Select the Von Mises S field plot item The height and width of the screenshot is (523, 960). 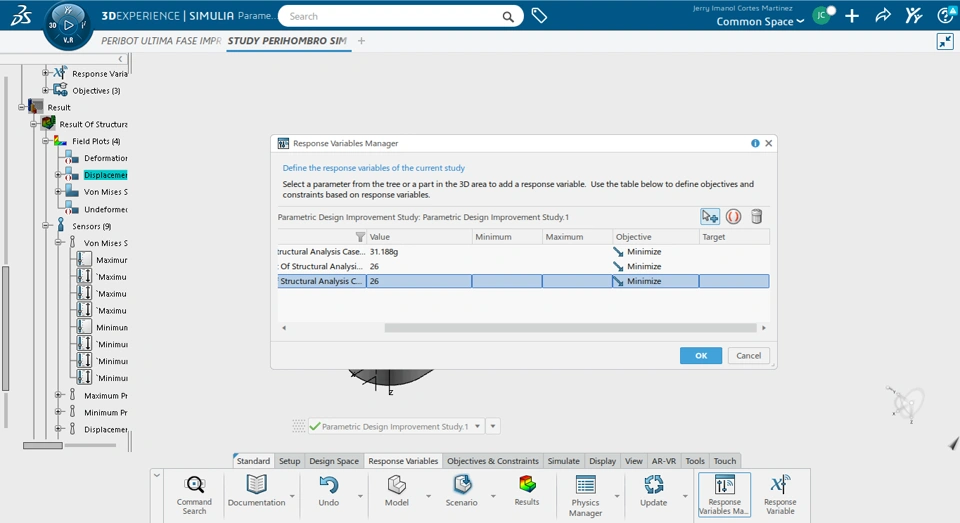point(105,192)
